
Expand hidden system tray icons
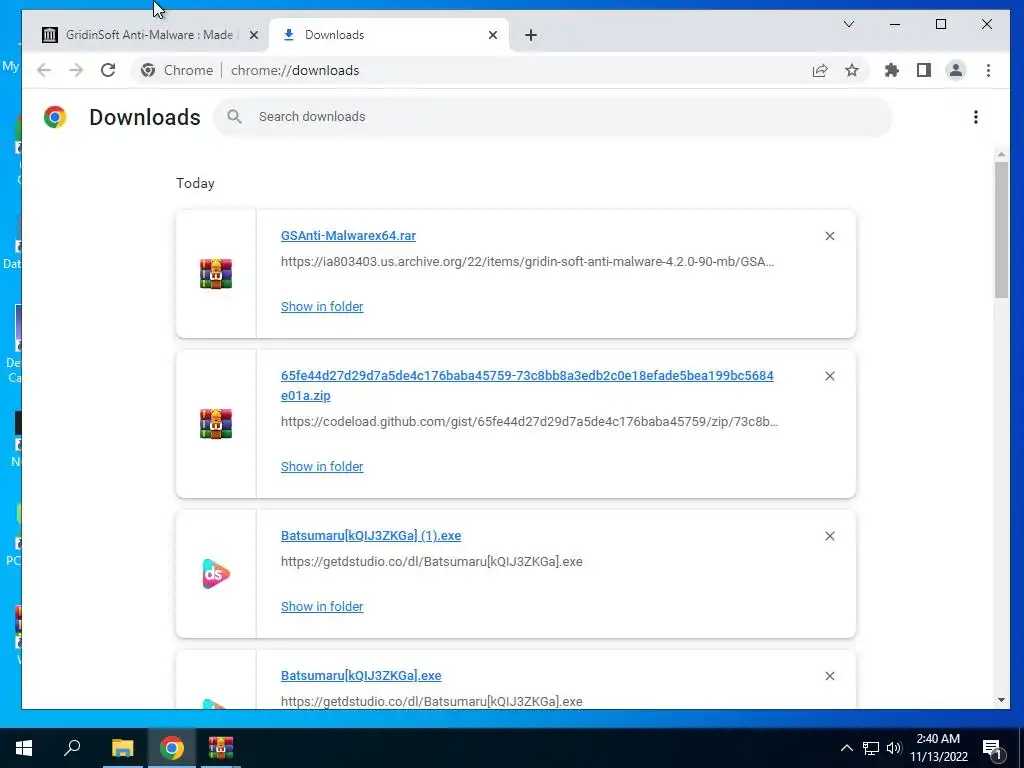(846, 748)
